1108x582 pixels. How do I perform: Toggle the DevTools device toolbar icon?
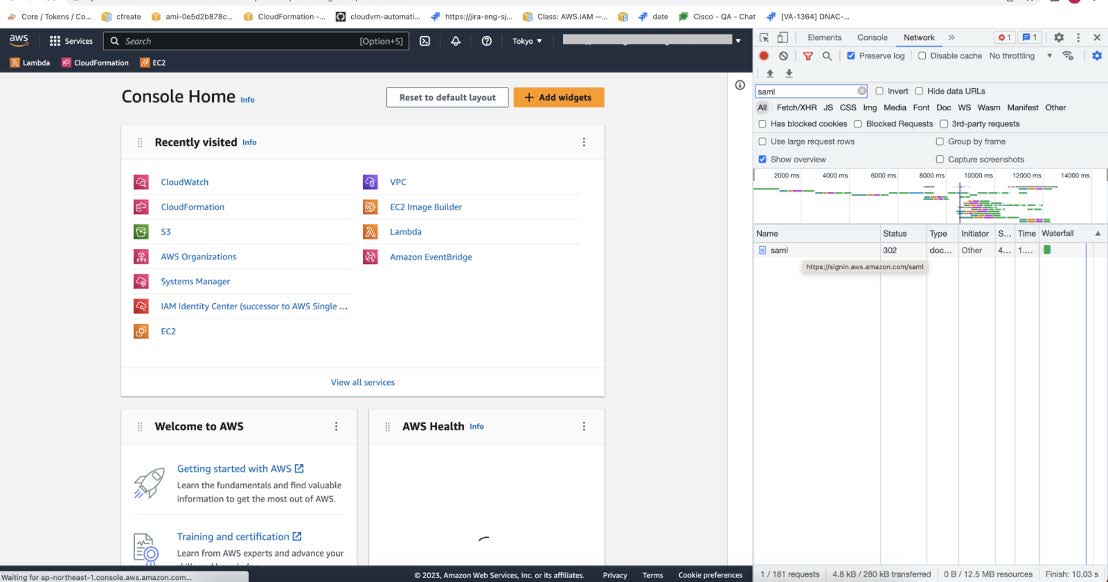point(782,37)
